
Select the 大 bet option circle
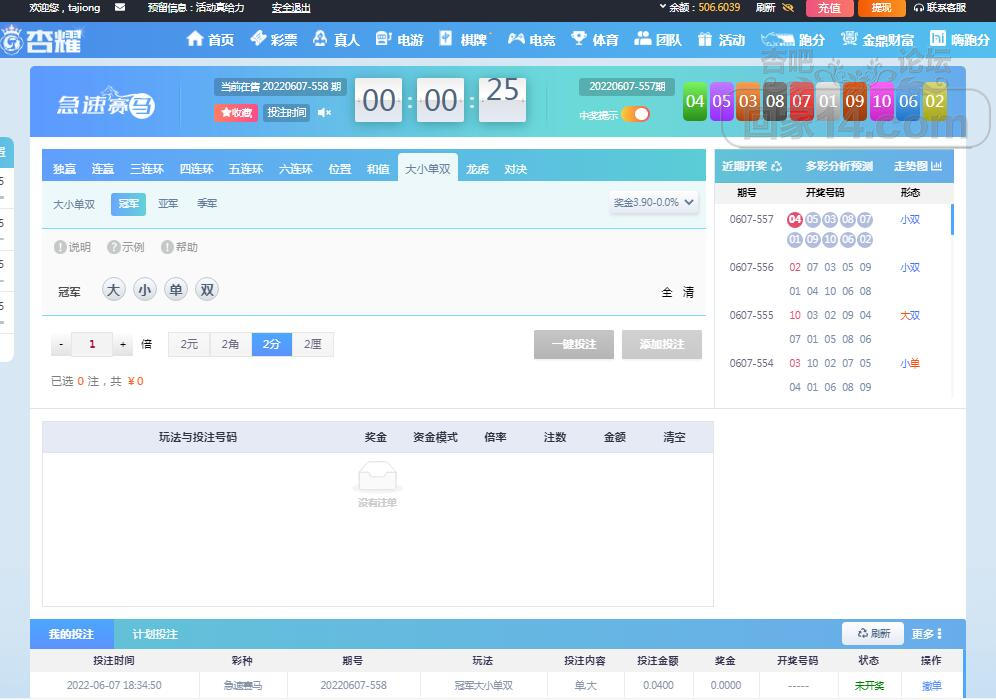pyautogui.click(x=114, y=290)
